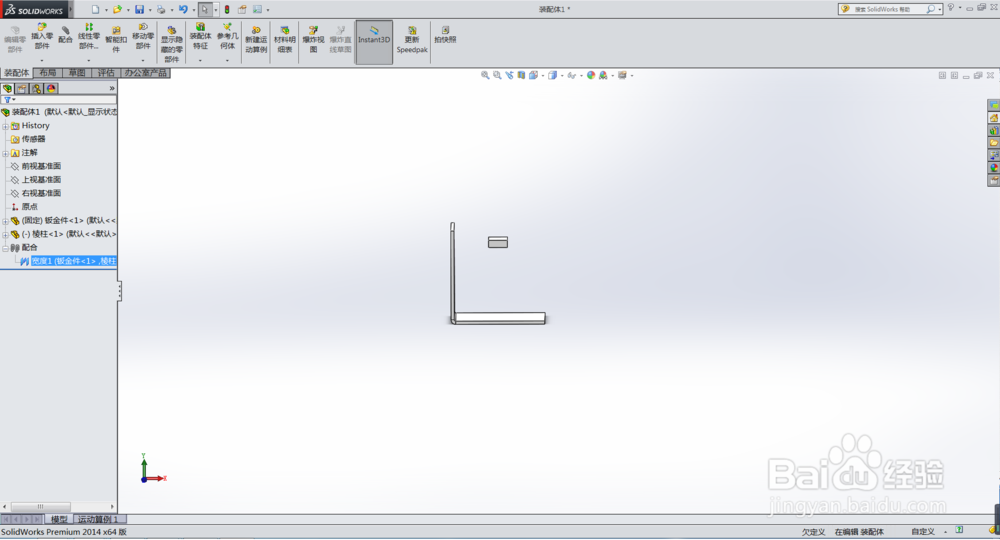Switch to the 办公室产品 ribbon tab
This screenshot has width=1000, height=540.
click(145, 73)
